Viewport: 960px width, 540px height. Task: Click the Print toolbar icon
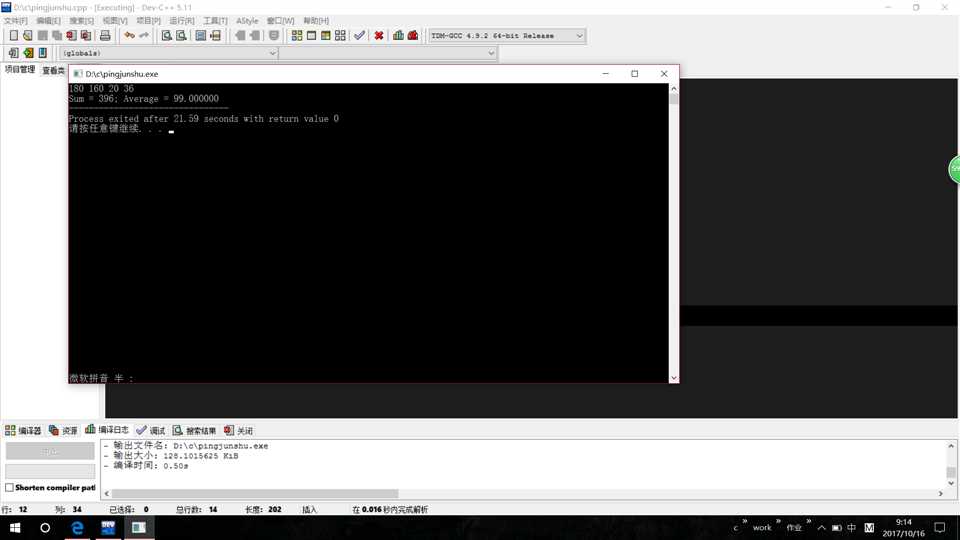coord(105,36)
